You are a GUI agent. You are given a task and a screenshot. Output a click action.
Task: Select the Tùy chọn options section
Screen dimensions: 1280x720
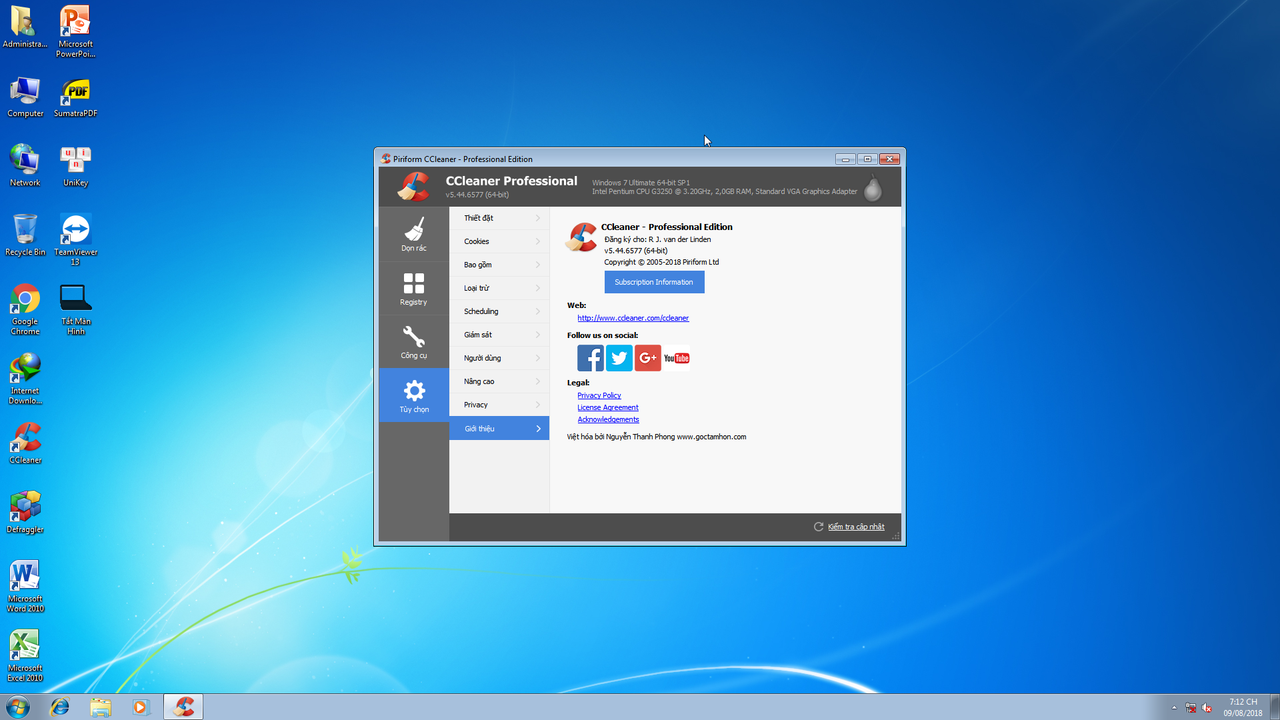[414, 395]
